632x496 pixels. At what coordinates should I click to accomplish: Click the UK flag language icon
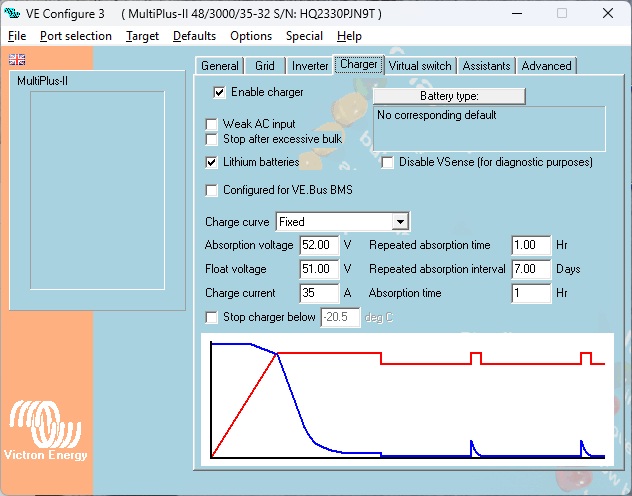coord(17,60)
